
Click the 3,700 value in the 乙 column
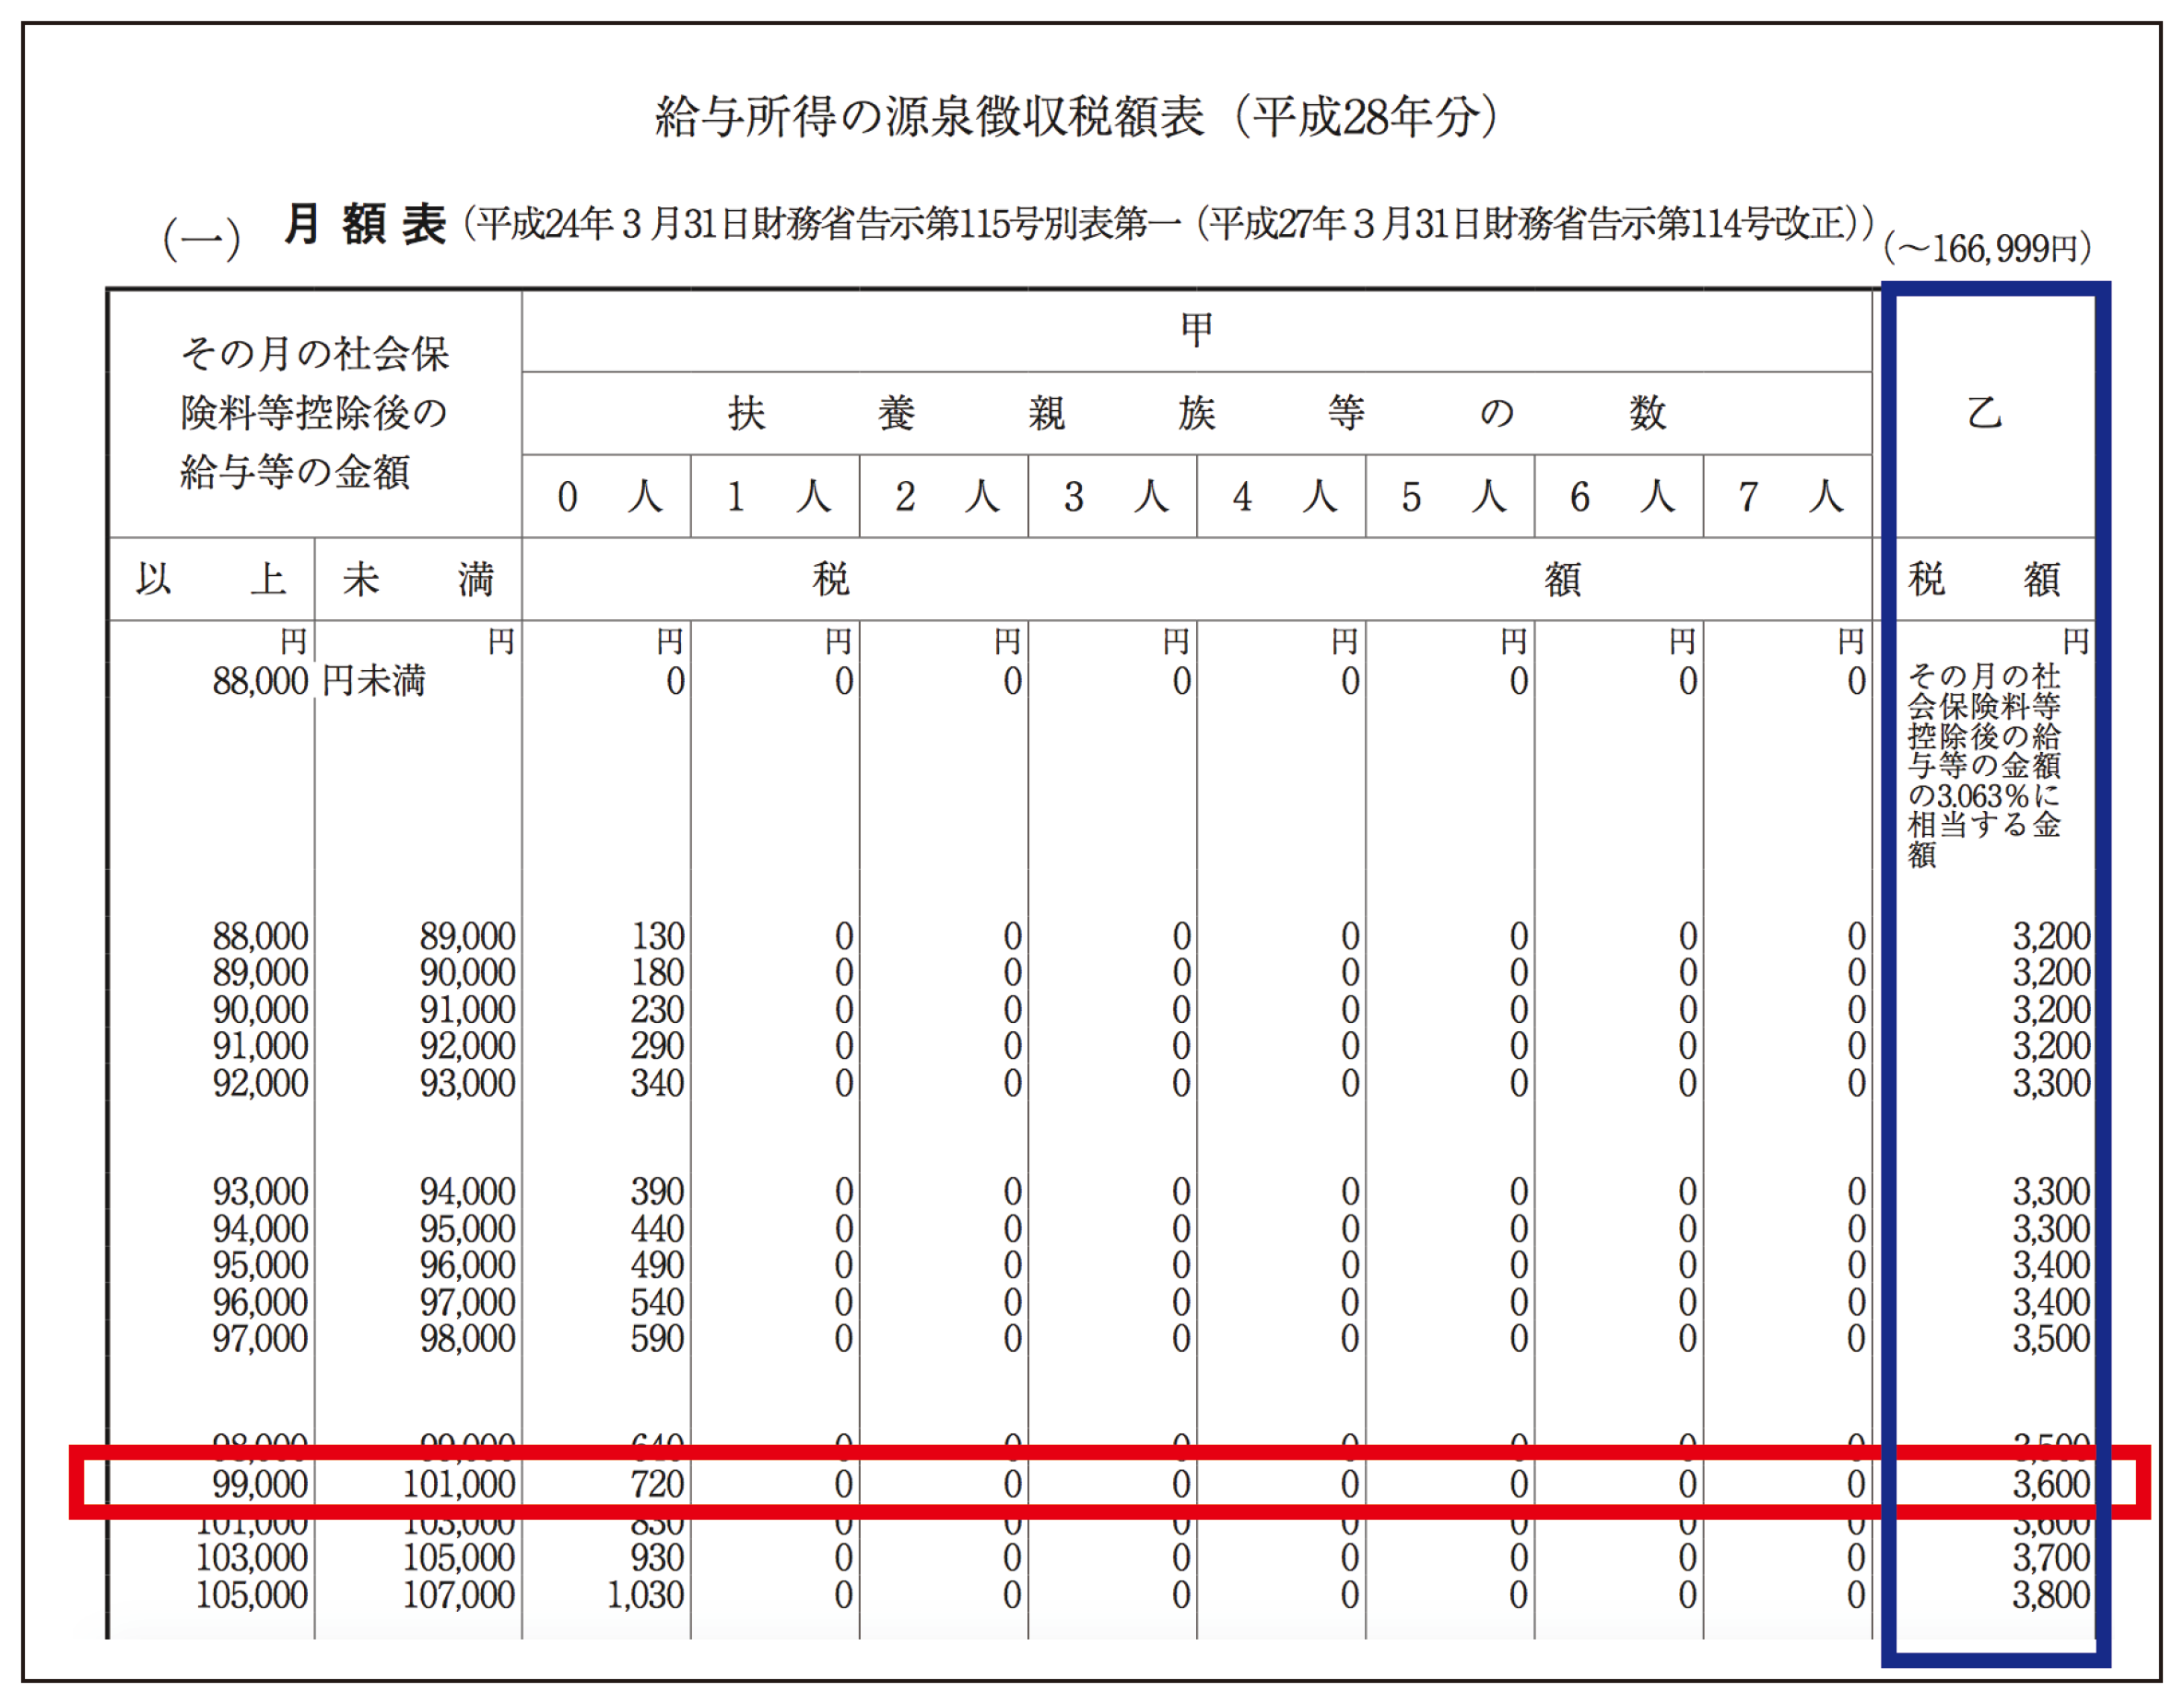point(2051,1558)
